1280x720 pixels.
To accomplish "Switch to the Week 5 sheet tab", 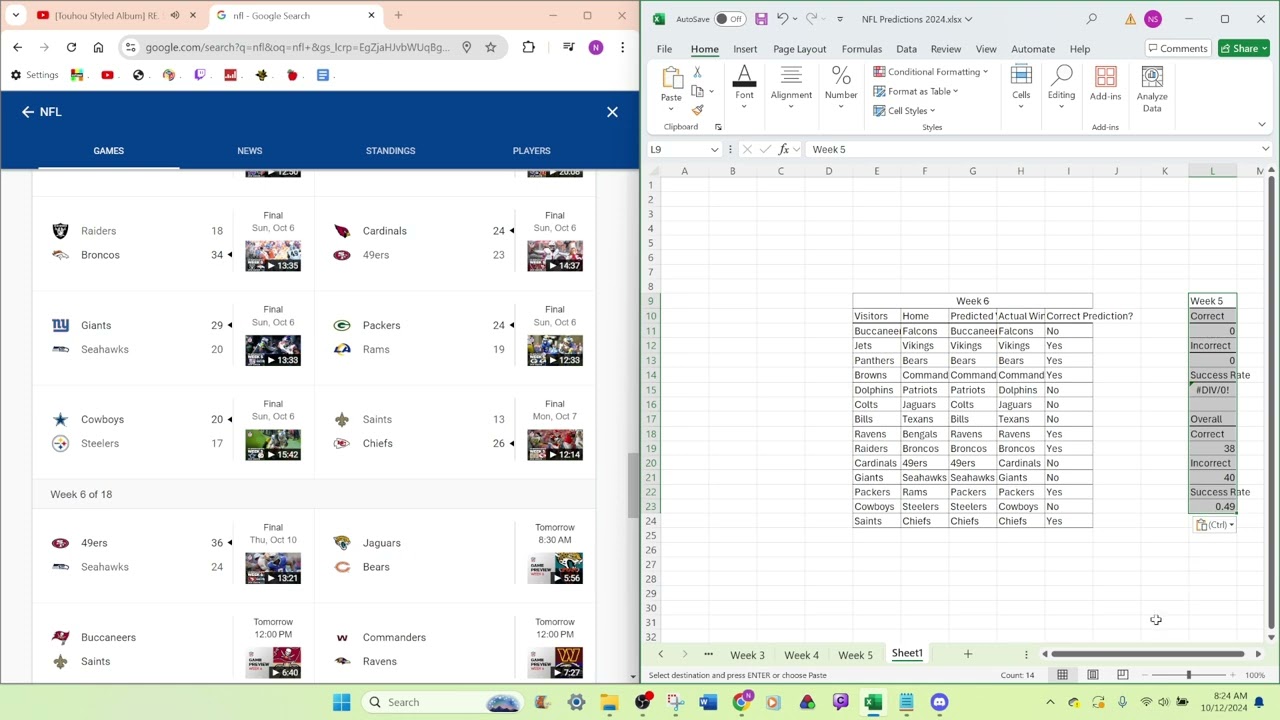I will [855, 655].
